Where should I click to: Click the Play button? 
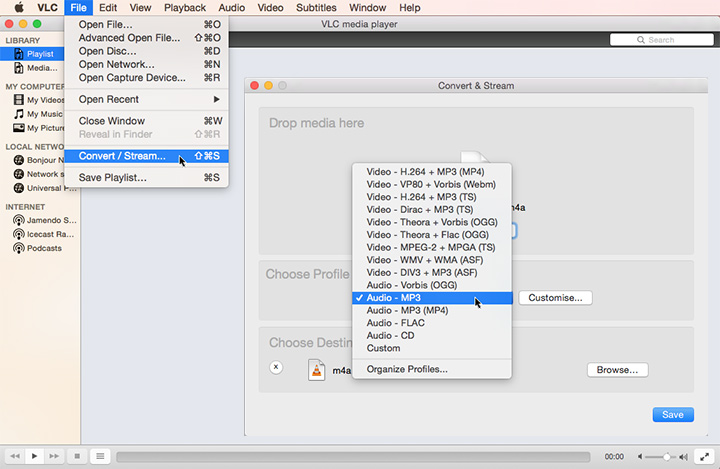click(34, 456)
